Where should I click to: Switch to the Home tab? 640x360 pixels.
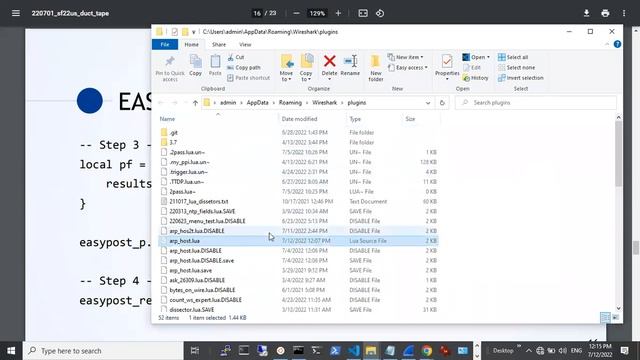pyautogui.click(x=191, y=44)
